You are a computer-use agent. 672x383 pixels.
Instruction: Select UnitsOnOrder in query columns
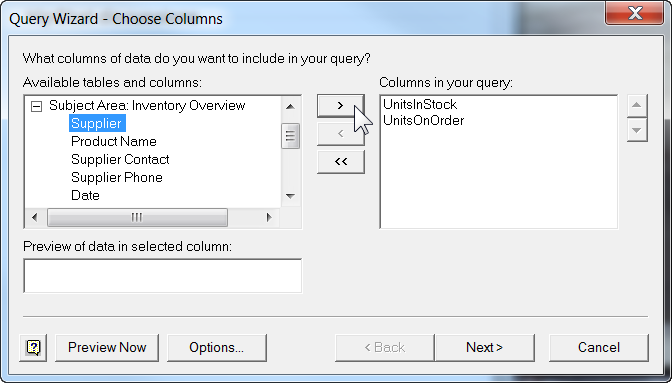(x=423, y=120)
